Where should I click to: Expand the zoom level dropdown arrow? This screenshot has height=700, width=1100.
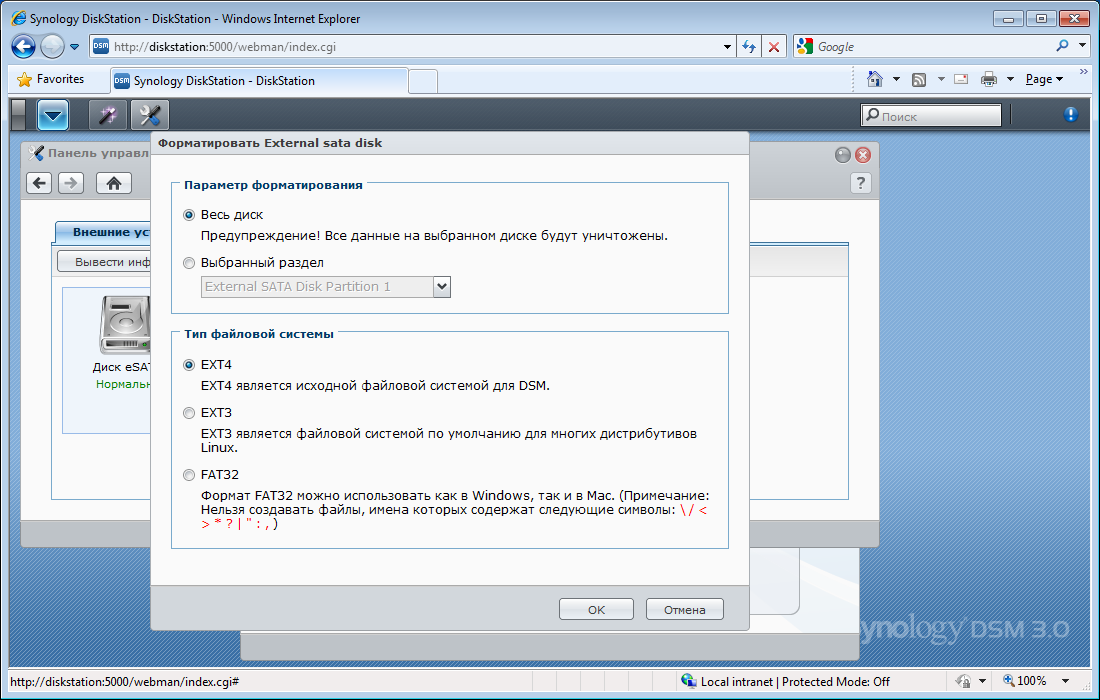click(x=1065, y=681)
